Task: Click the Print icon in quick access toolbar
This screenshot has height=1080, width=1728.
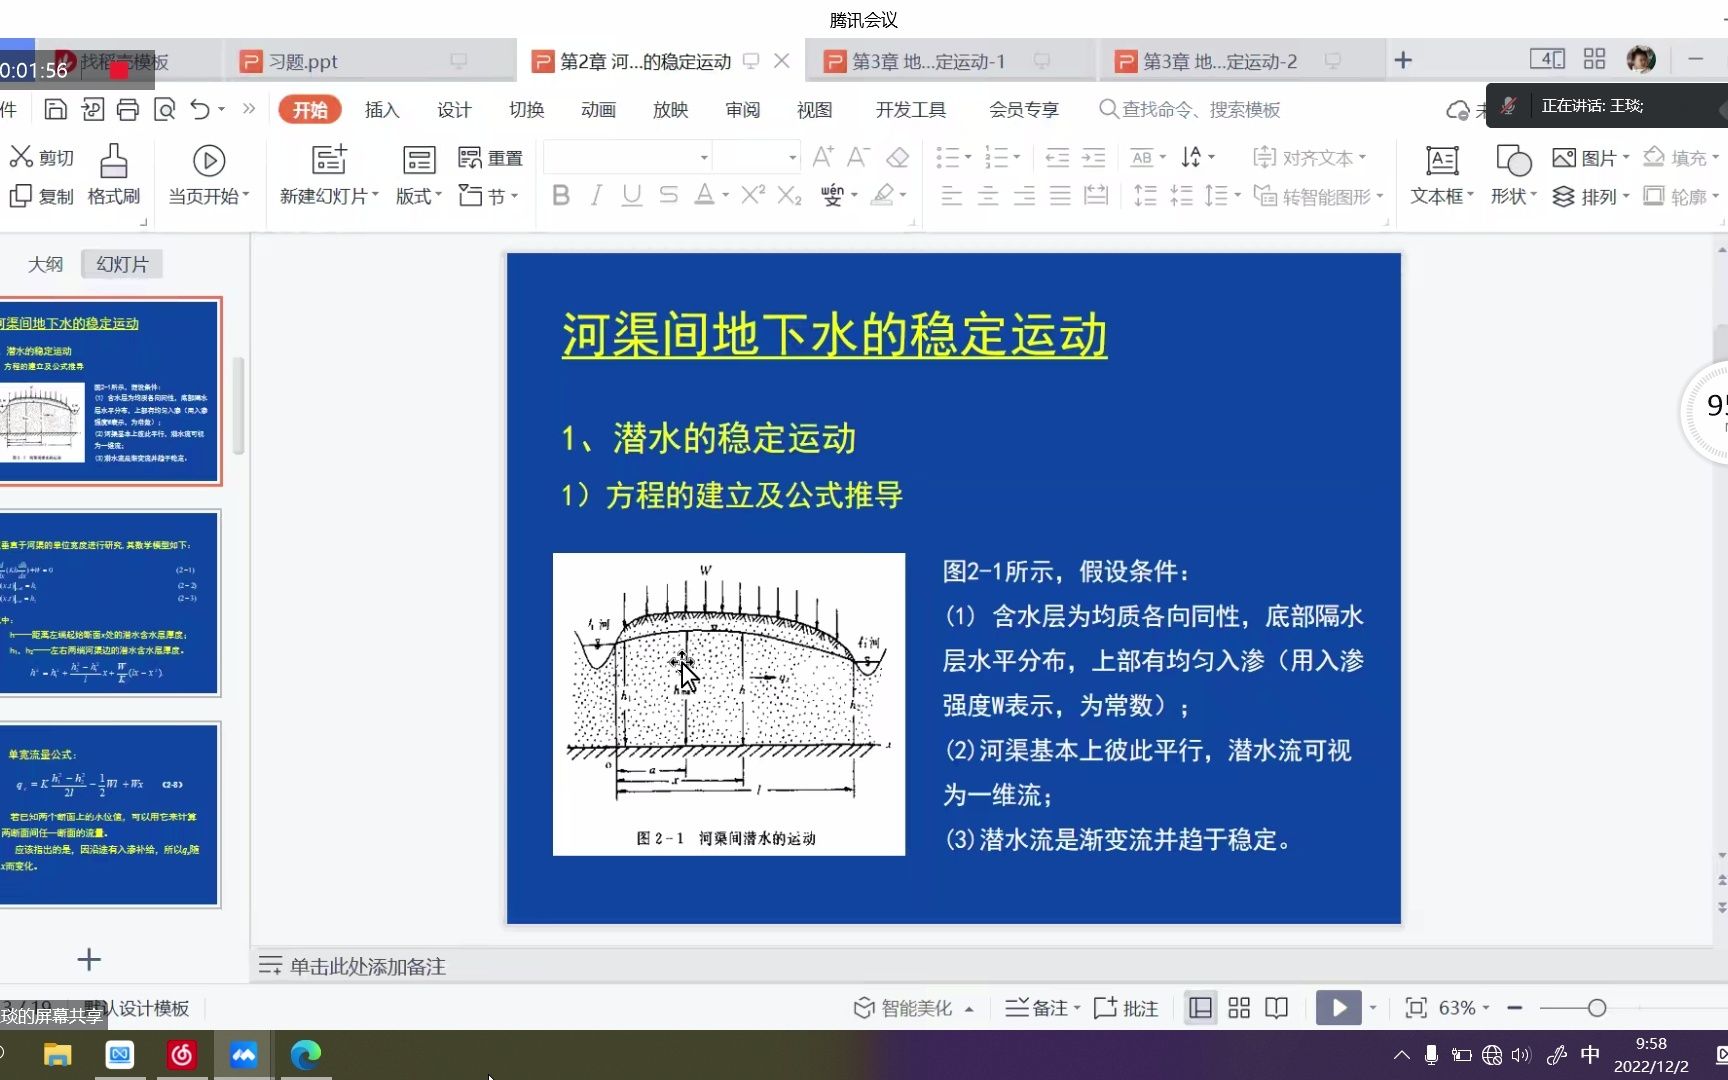Action: (128, 109)
